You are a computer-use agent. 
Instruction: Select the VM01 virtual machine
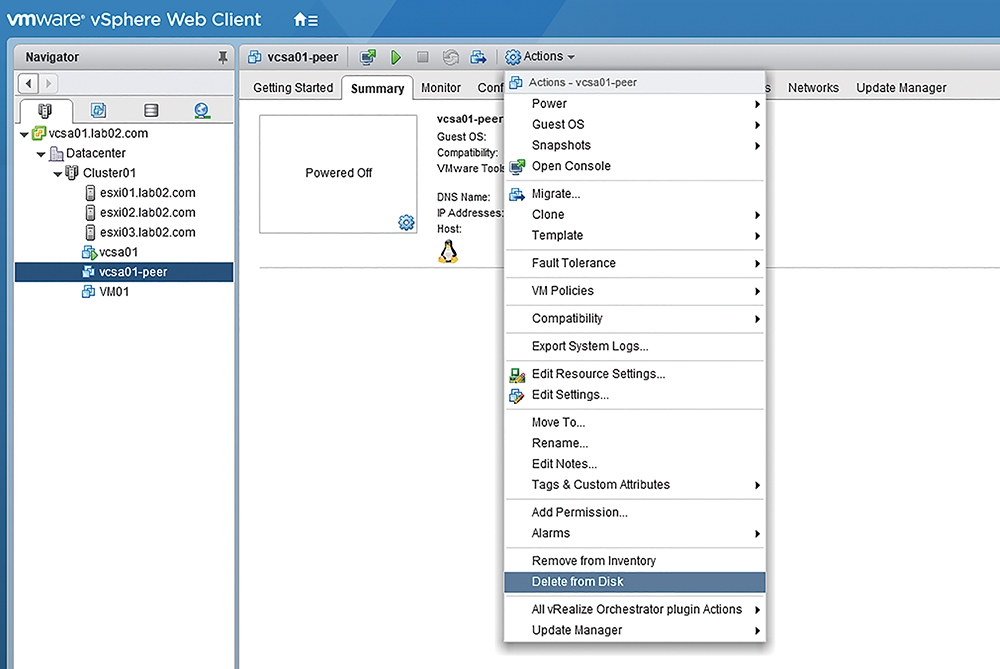(x=114, y=292)
